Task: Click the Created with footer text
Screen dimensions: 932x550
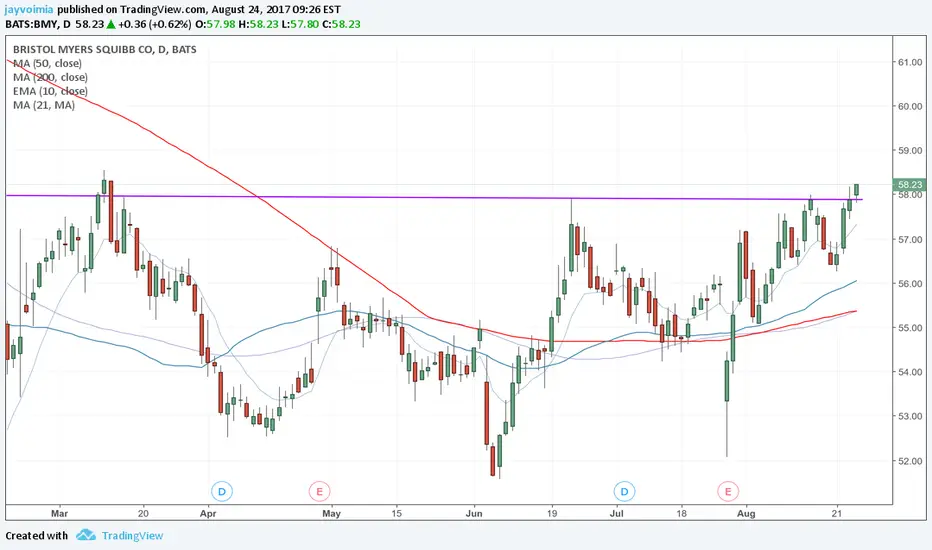Action: coord(37,536)
